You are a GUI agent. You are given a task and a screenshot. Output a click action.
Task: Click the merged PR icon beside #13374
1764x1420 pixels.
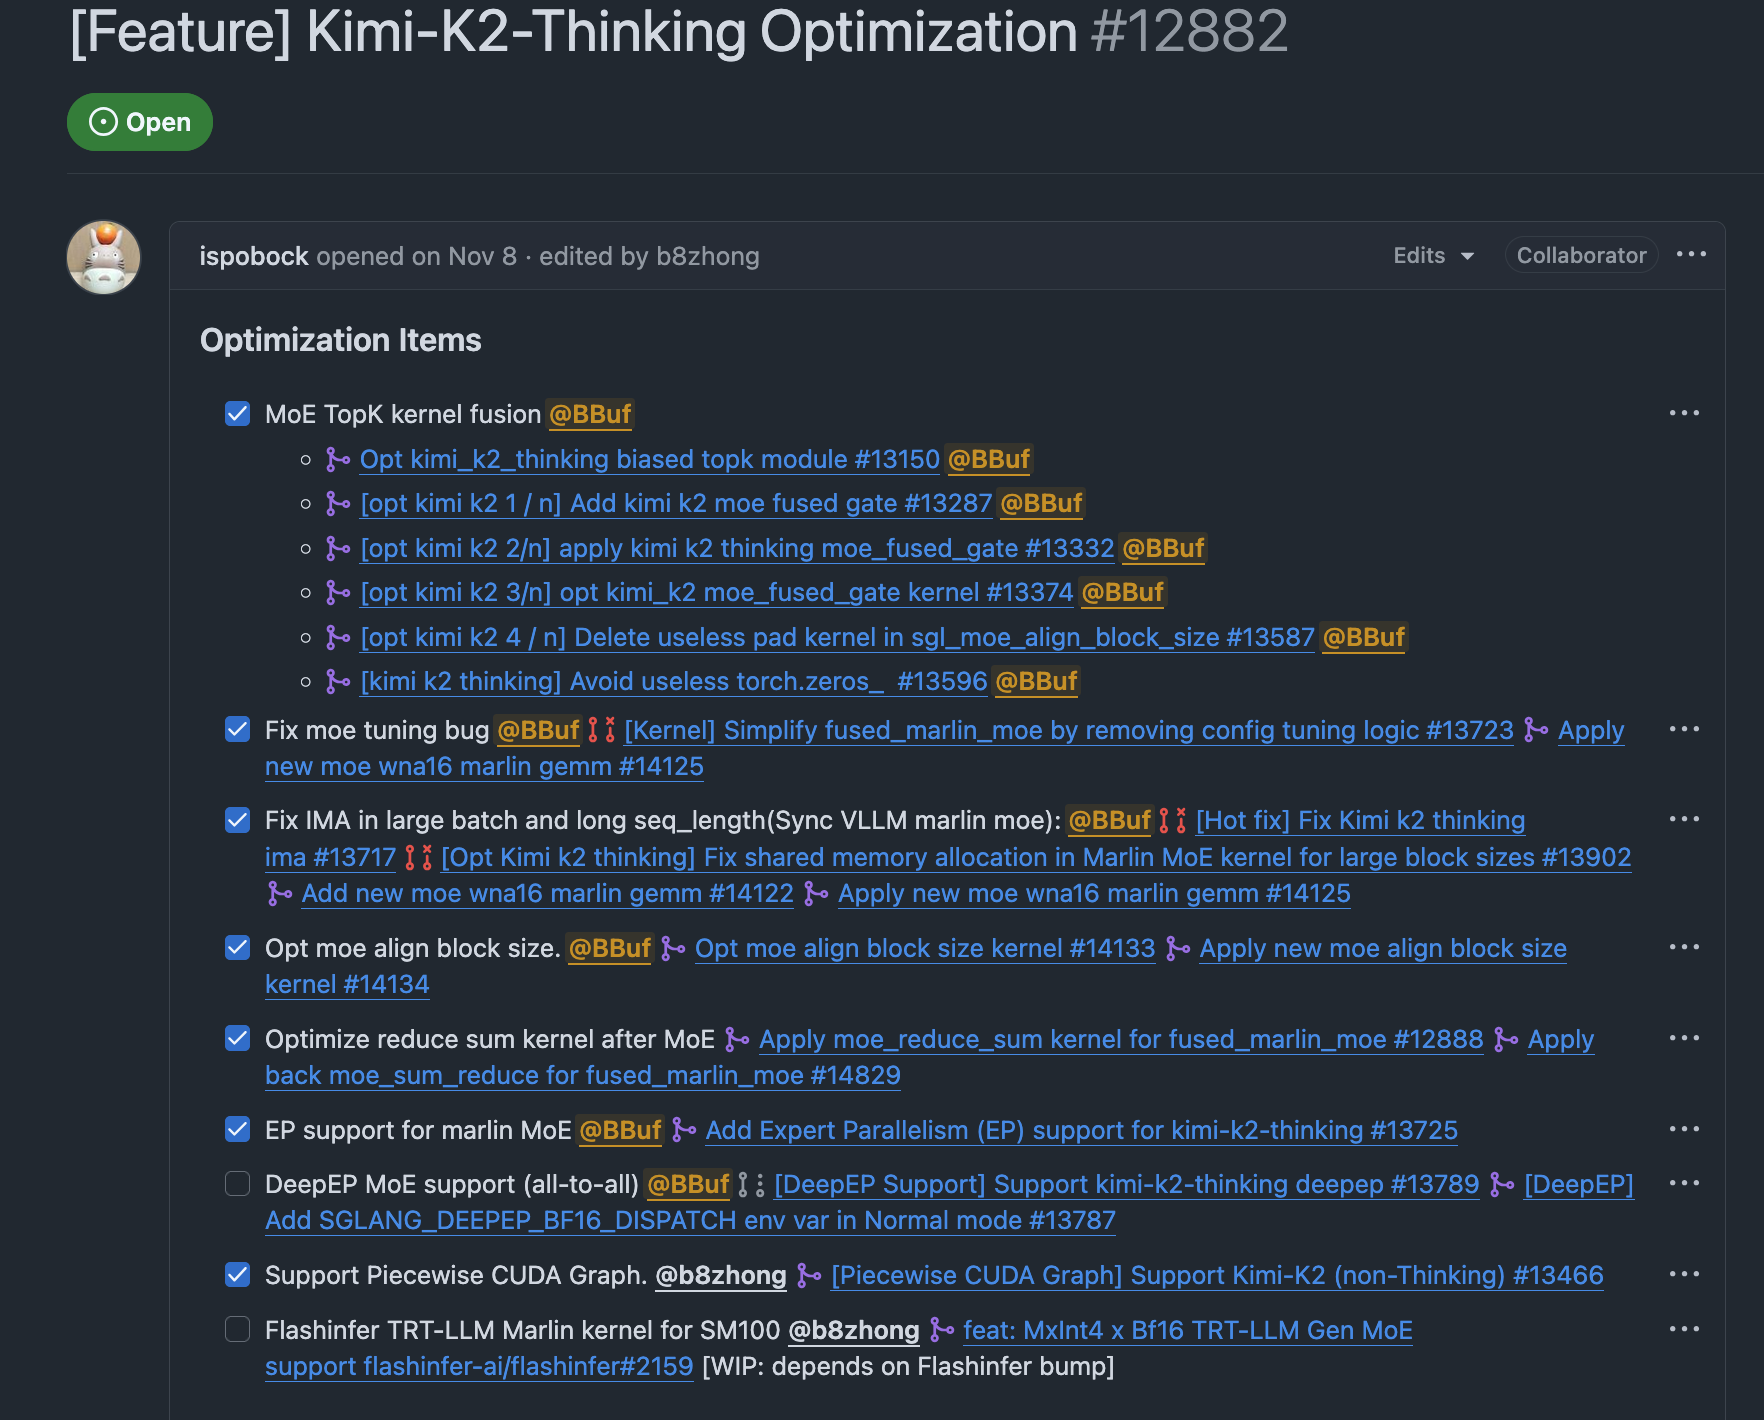[338, 592]
